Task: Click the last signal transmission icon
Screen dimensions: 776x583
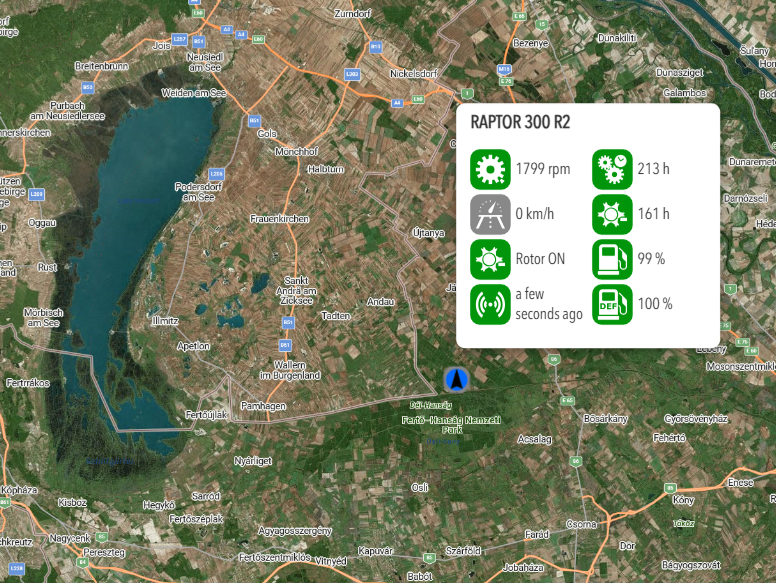Action: (490, 304)
